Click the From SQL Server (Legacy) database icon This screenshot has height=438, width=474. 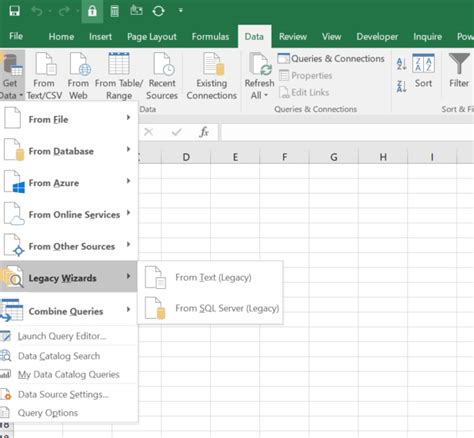pyautogui.click(x=155, y=308)
